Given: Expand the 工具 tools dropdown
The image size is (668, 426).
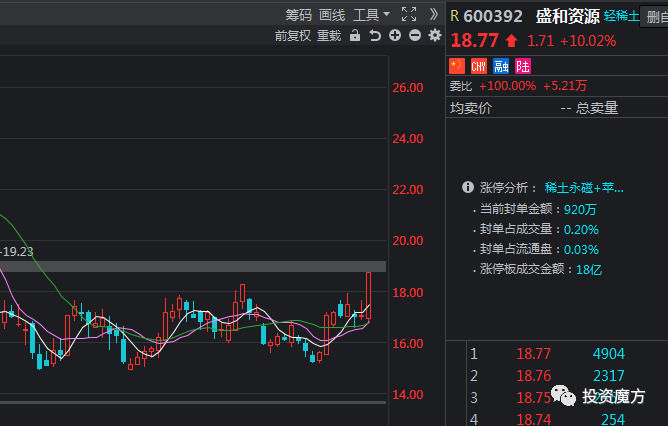Looking at the screenshot, I should coord(371,15).
